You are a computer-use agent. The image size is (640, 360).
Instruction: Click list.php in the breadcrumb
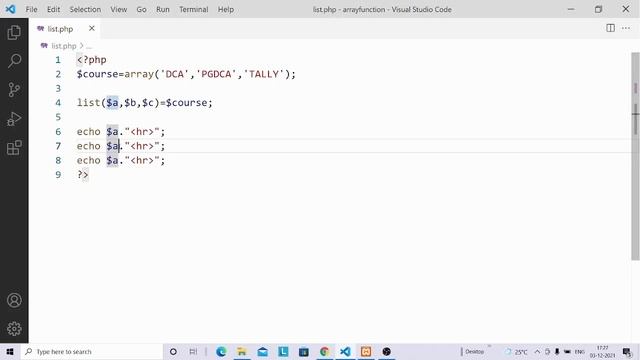tap(64, 46)
